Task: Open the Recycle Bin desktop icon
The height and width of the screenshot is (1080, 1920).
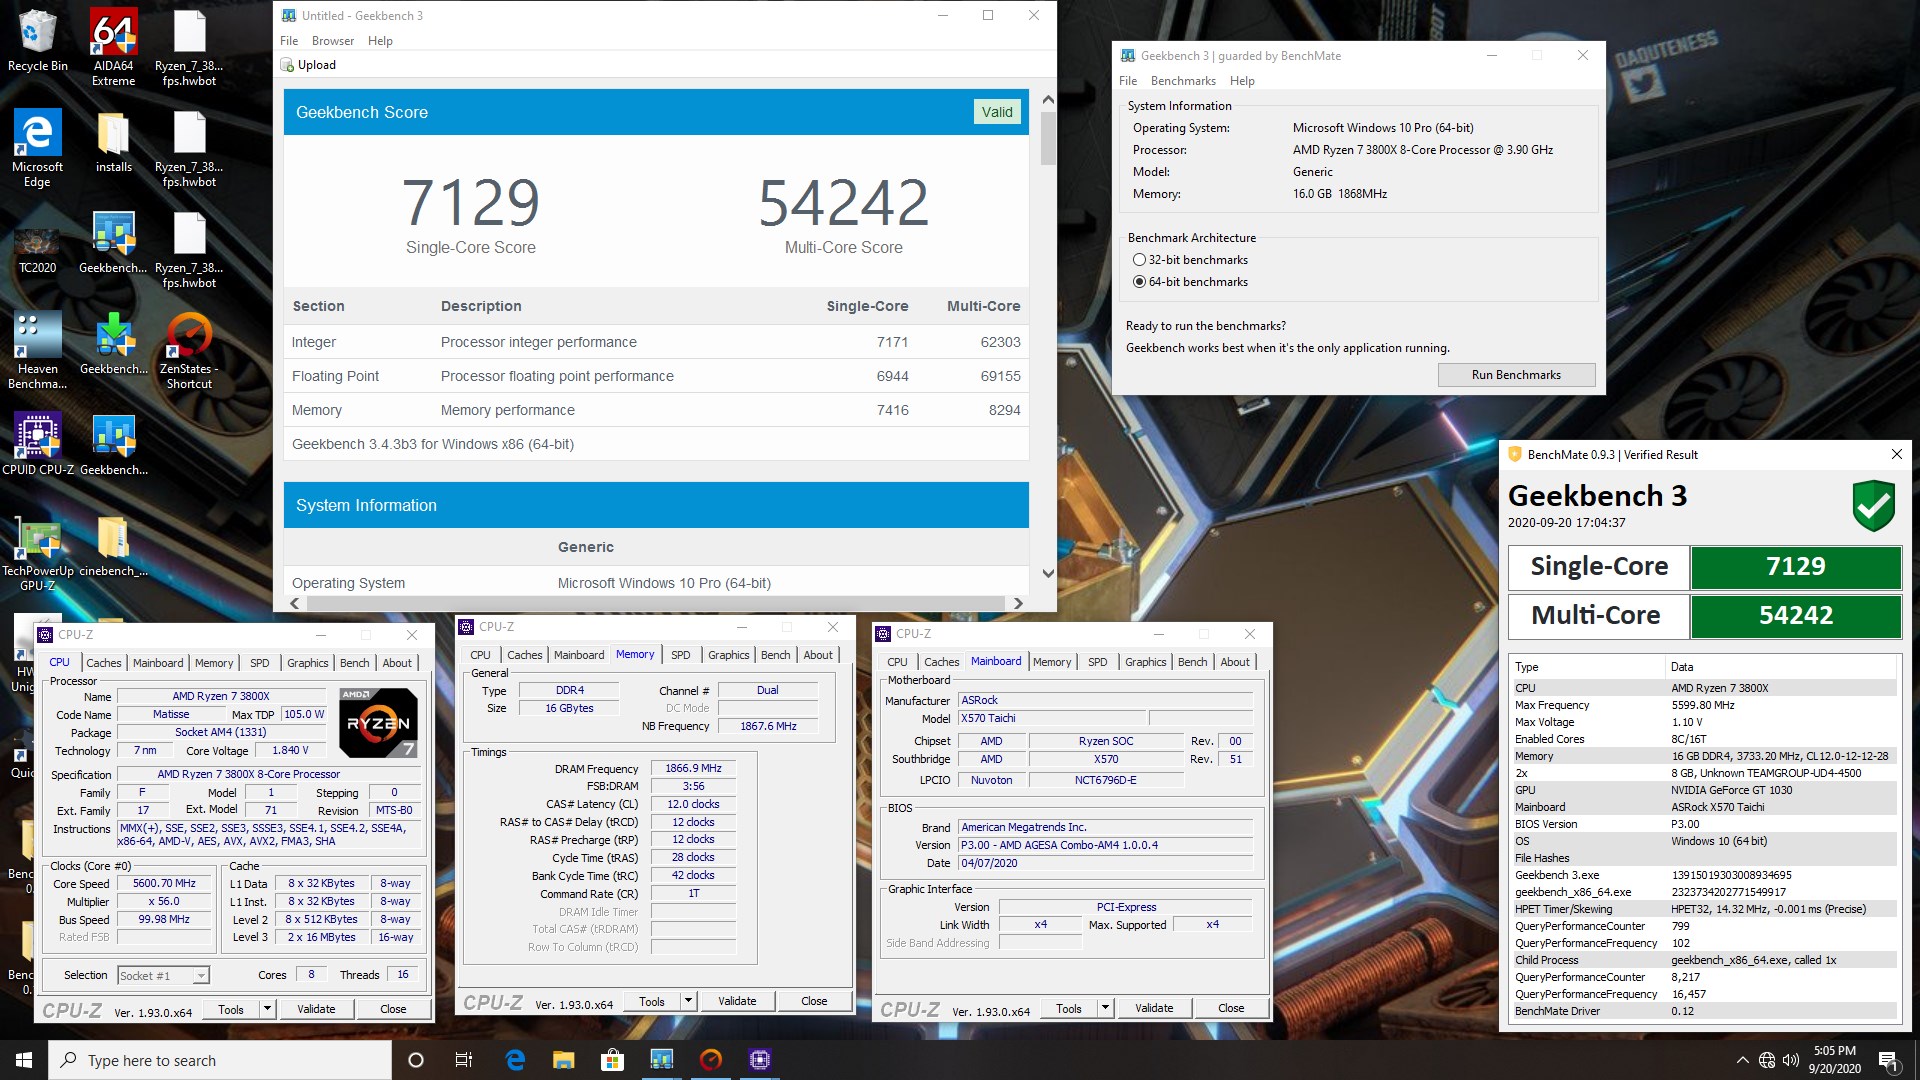Action: [x=37, y=40]
